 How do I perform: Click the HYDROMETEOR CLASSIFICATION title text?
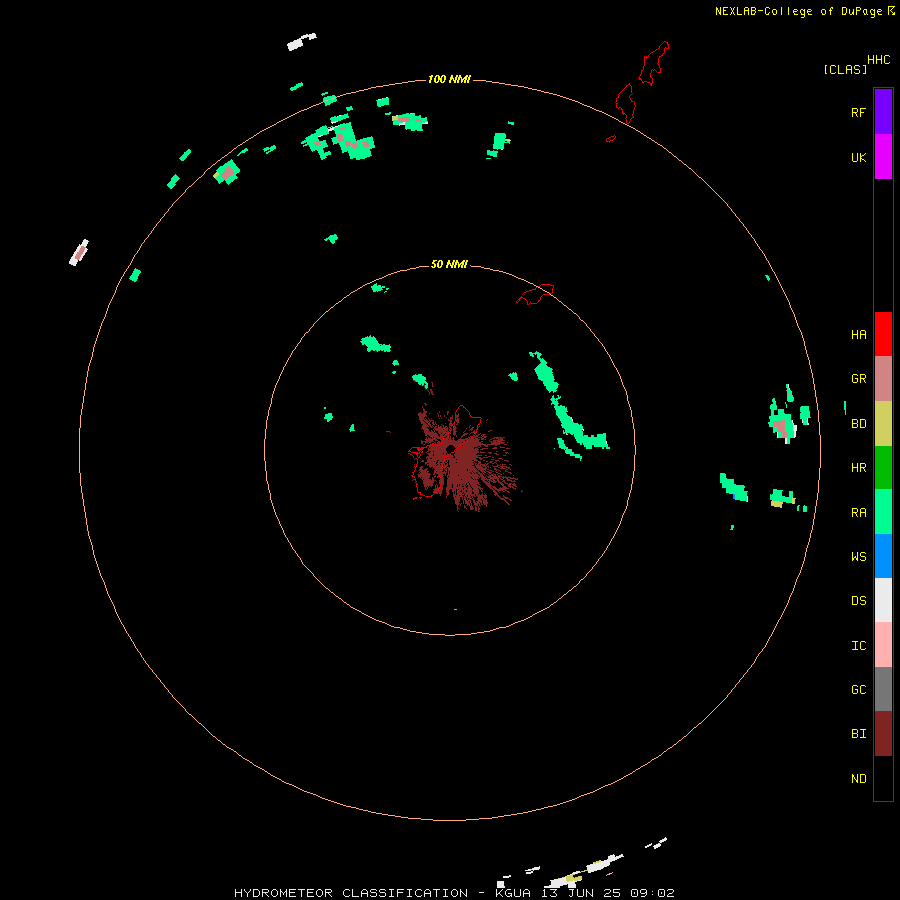point(351,893)
